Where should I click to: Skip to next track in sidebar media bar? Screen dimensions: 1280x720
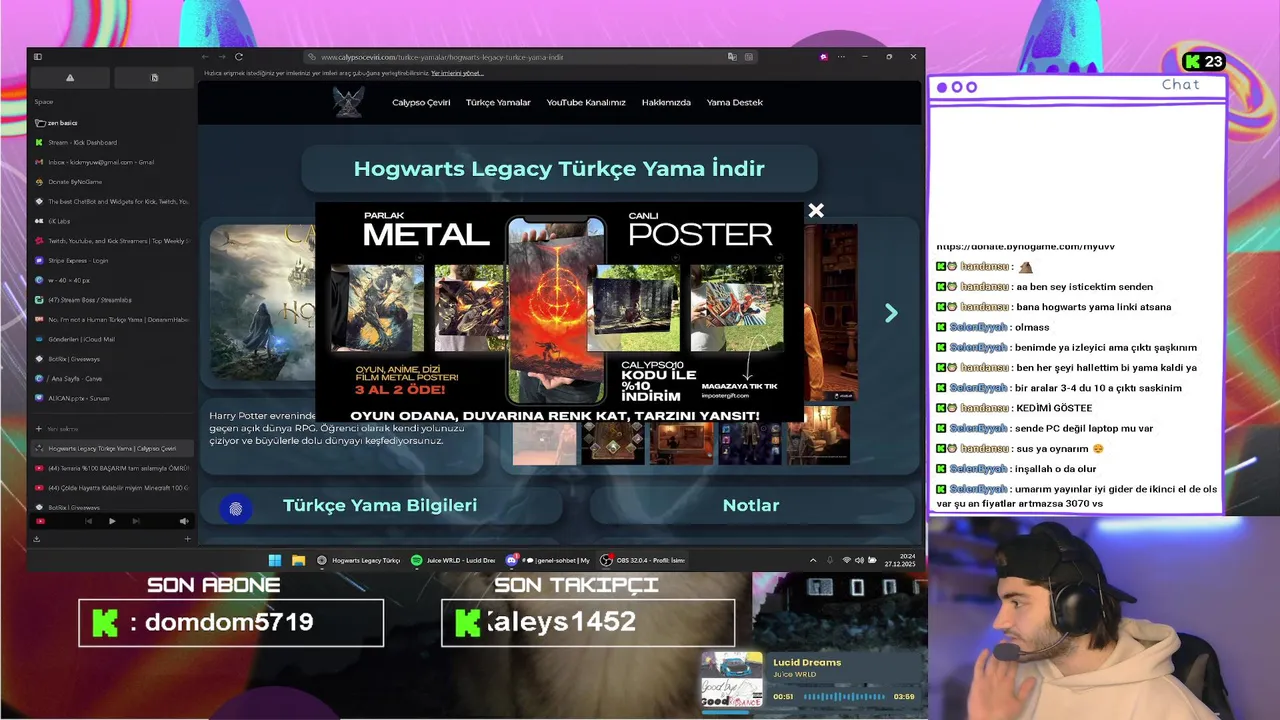pos(136,521)
